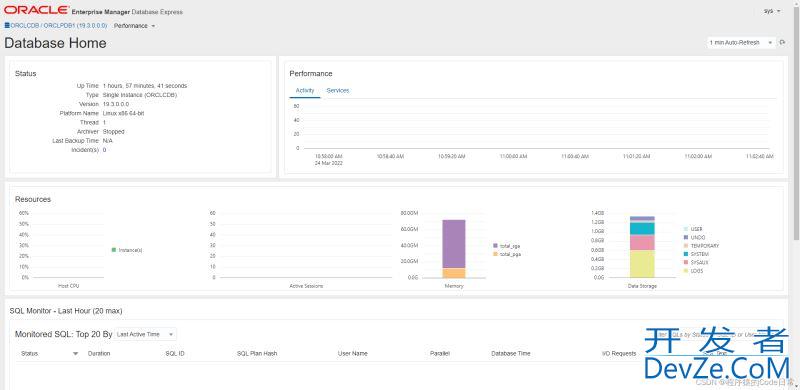Click the Database Home page heading

[x=55, y=43]
